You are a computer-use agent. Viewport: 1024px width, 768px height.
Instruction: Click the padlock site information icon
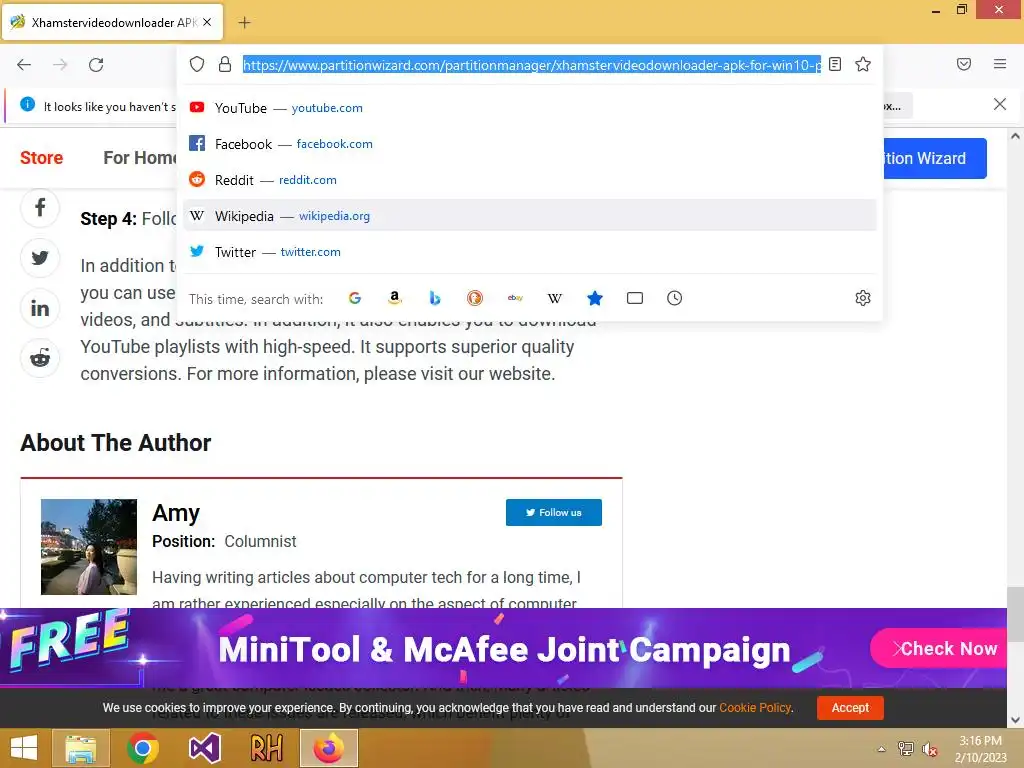pyautogui.click(x=225, y=64)
